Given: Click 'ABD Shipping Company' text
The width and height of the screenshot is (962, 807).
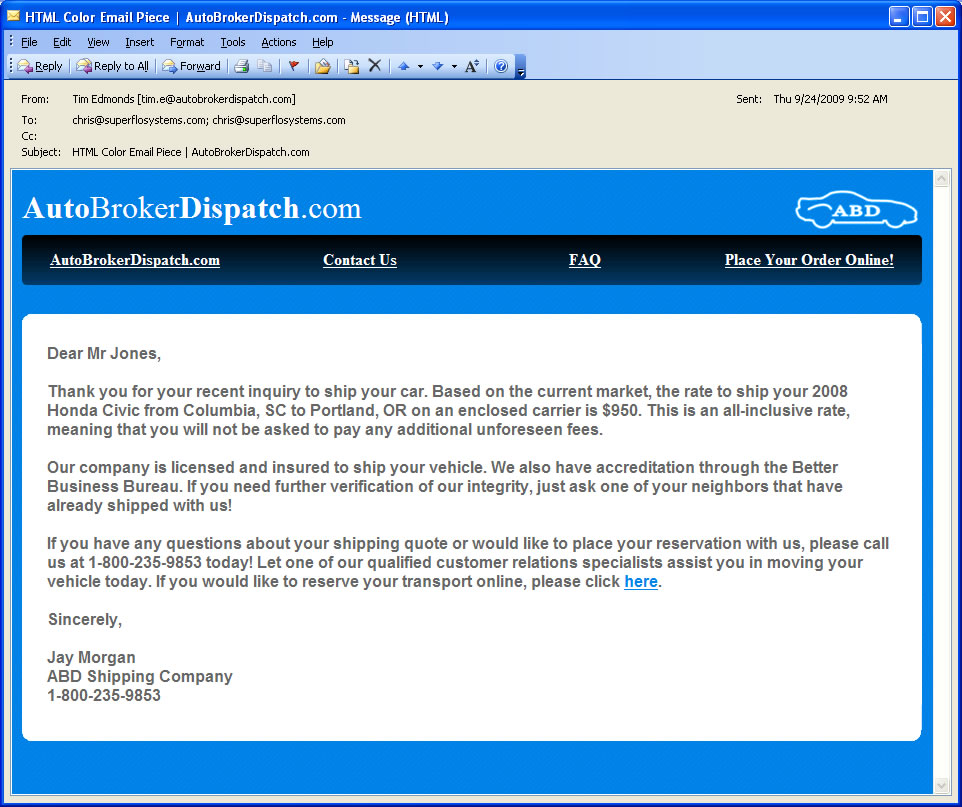Looking at the screenshot, I should [x=140, y=676].
